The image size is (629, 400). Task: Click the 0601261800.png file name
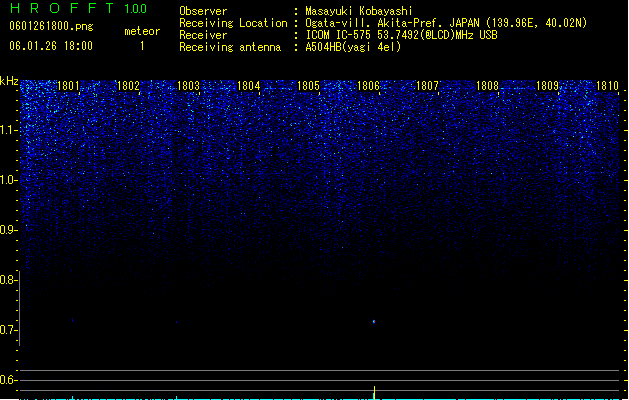coord(51,26)
